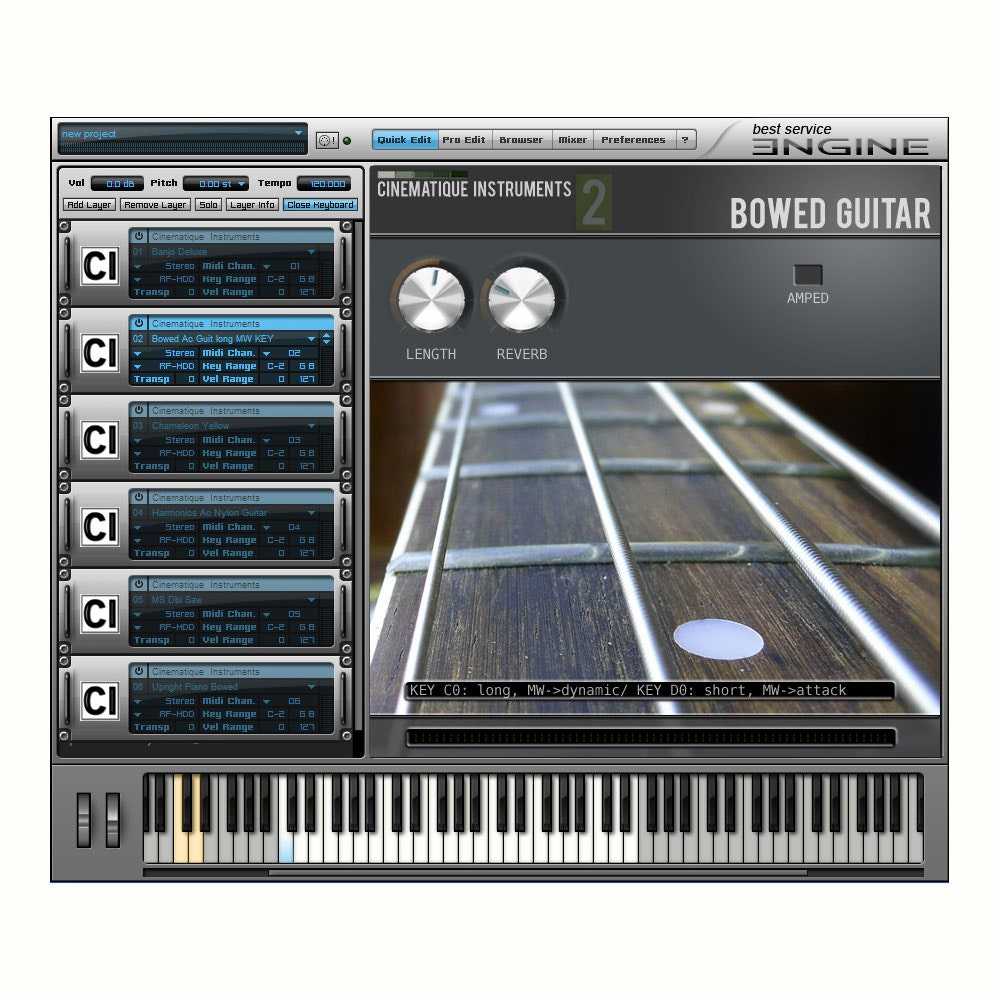Click the Layer Info button
Viewport: 1000px width, 1000px height.
[x=252, y=205]
